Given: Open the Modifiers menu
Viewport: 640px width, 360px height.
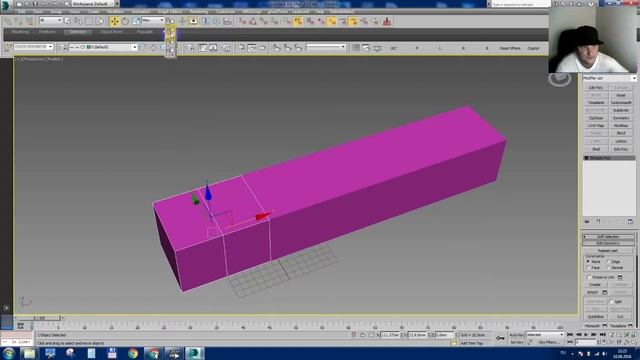Looking at the screenshot, I should [115, 12].
